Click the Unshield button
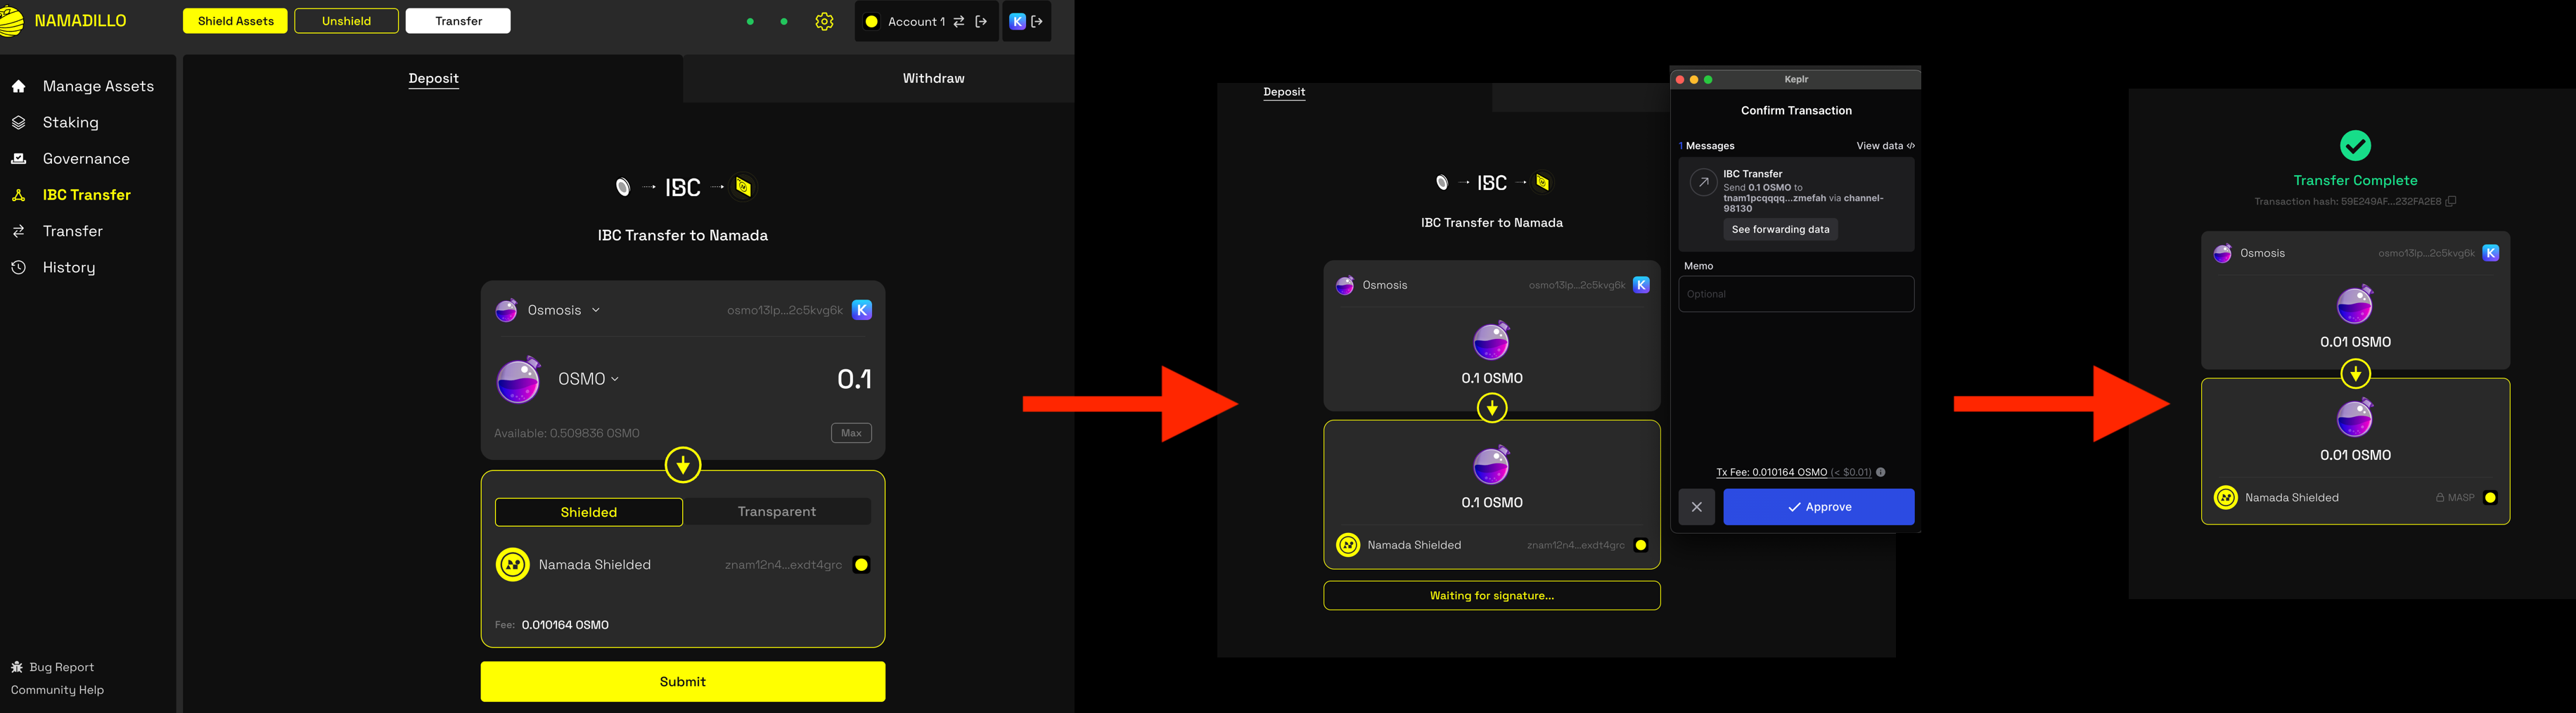This screenshot has width=2576, height=713. click(x=346, y=21)
